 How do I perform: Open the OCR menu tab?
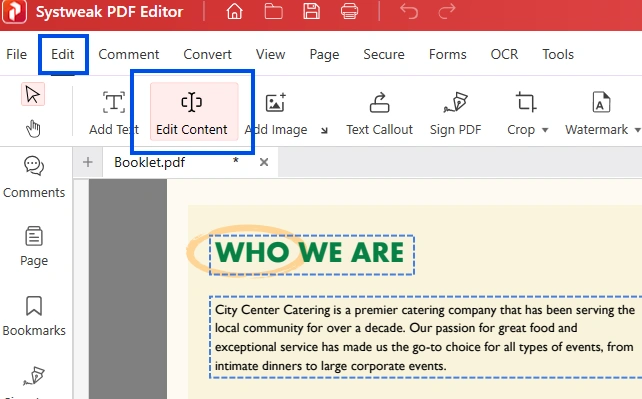click(504, 54)
